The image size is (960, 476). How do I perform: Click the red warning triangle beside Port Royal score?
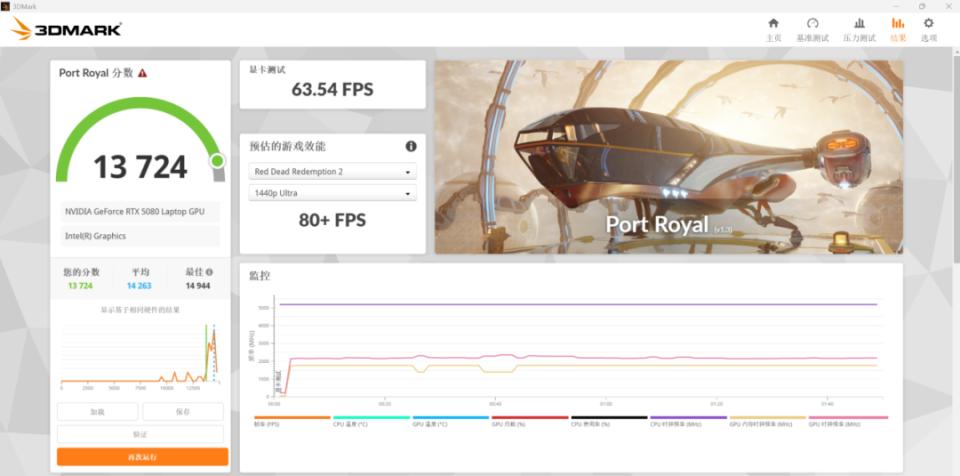[x=143, y=73]
